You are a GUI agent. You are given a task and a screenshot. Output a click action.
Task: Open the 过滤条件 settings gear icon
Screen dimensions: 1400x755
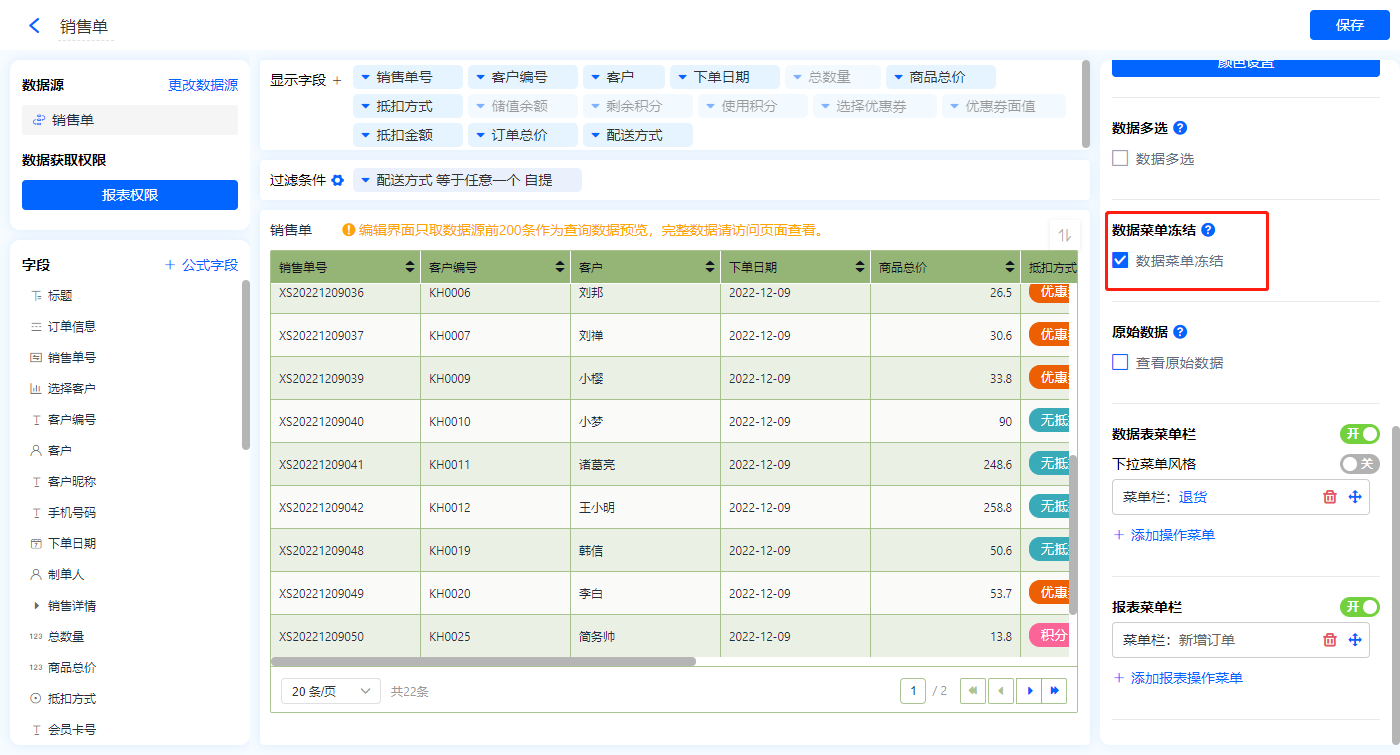coord(338,181)
